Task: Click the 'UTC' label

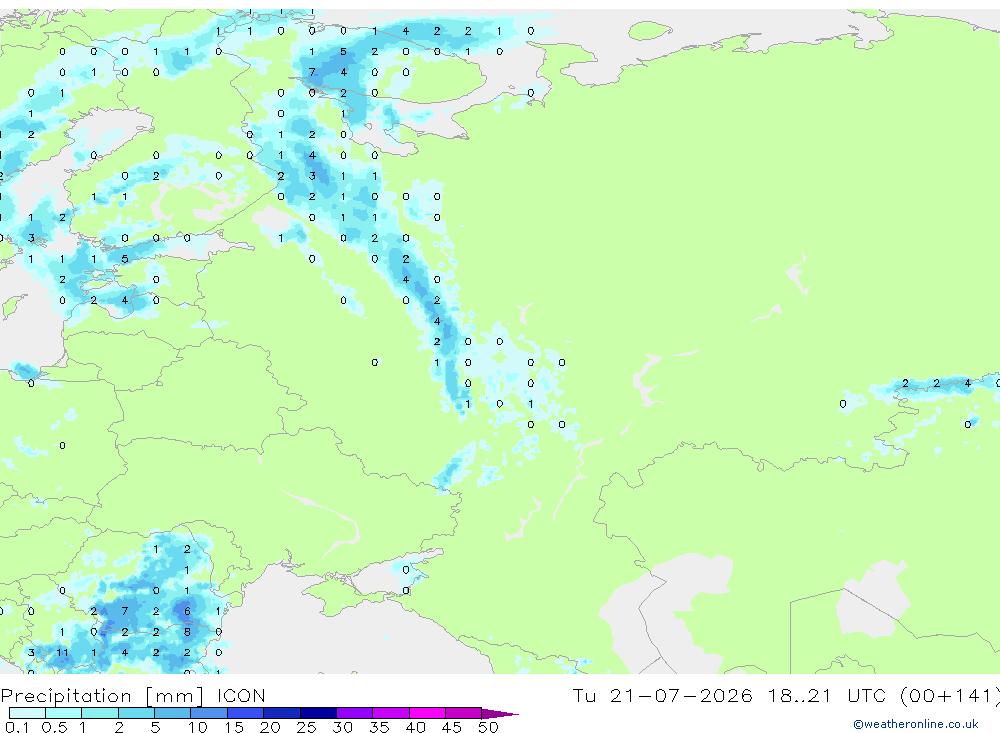Action: [868, 695]
